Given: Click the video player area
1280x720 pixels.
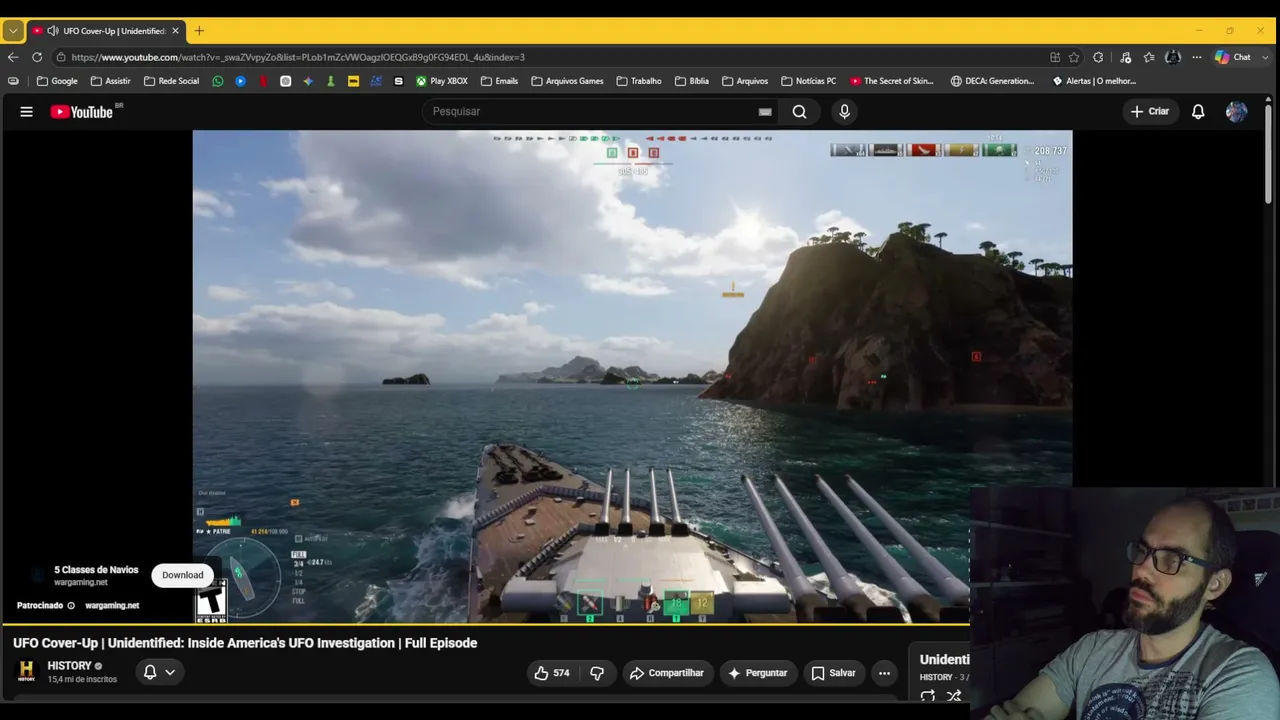Looking at the screenshot, I should point(632,376).
